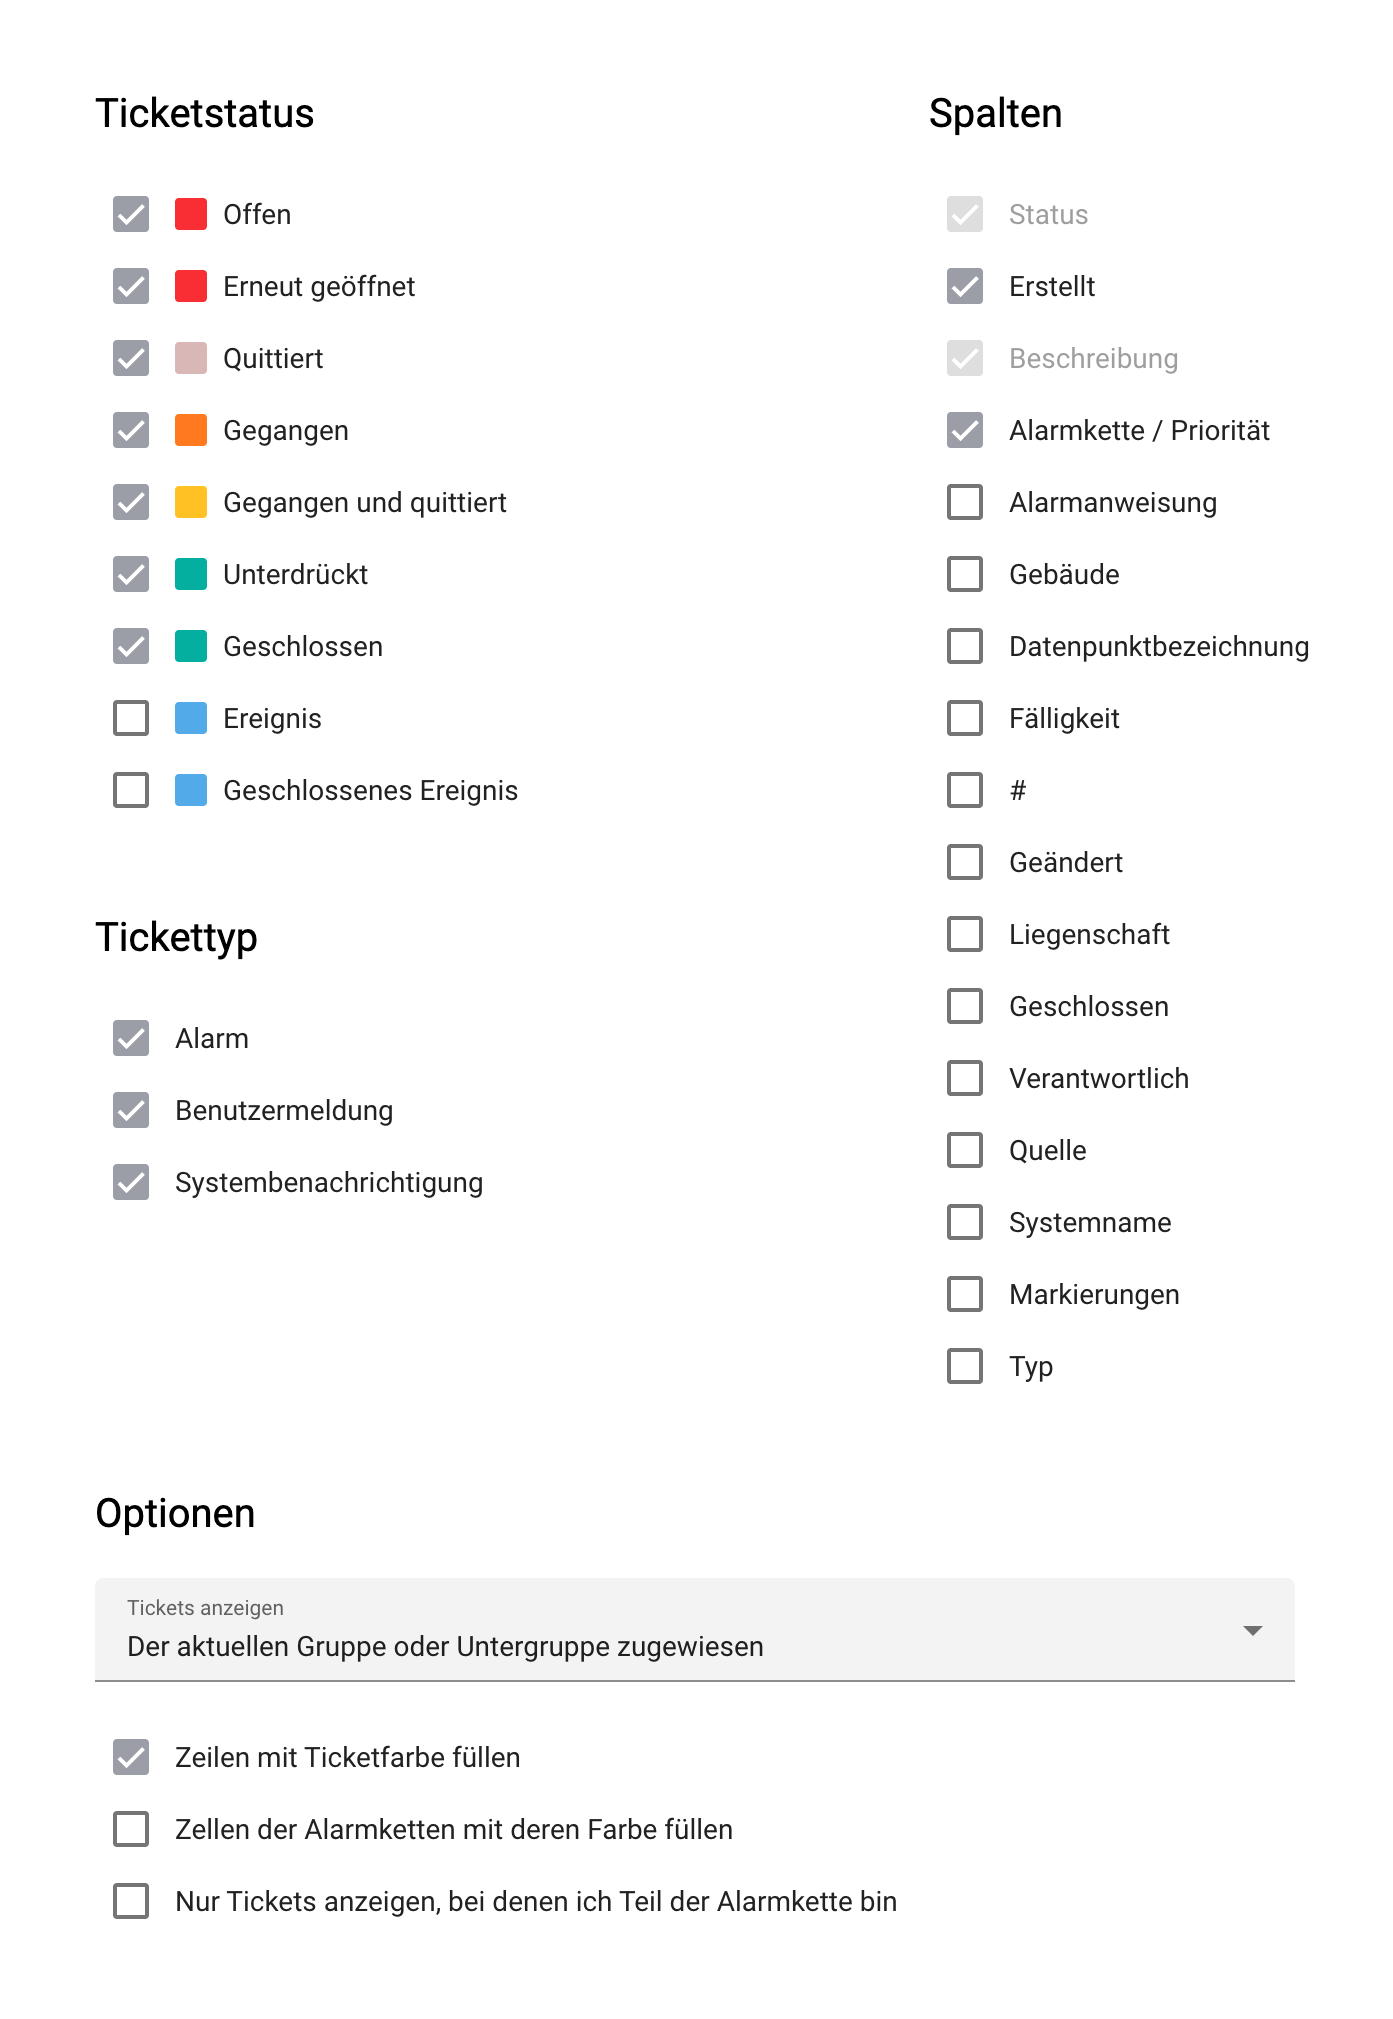
Task: Disable Zeilen mit Ticketfarbe füllen
Action: (x=130, y=1757)
